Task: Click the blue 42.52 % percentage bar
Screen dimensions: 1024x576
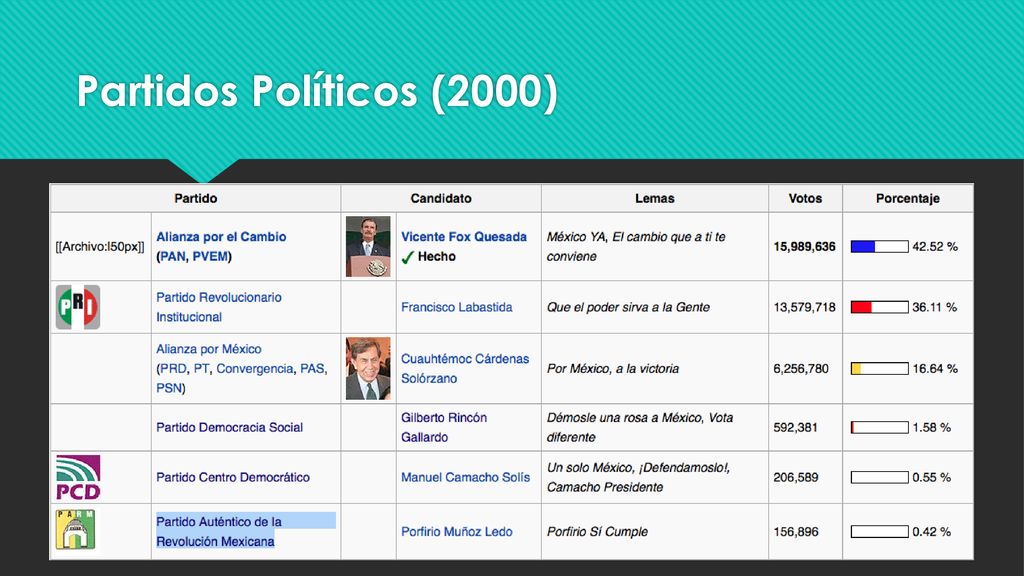Action: point(879,246)
